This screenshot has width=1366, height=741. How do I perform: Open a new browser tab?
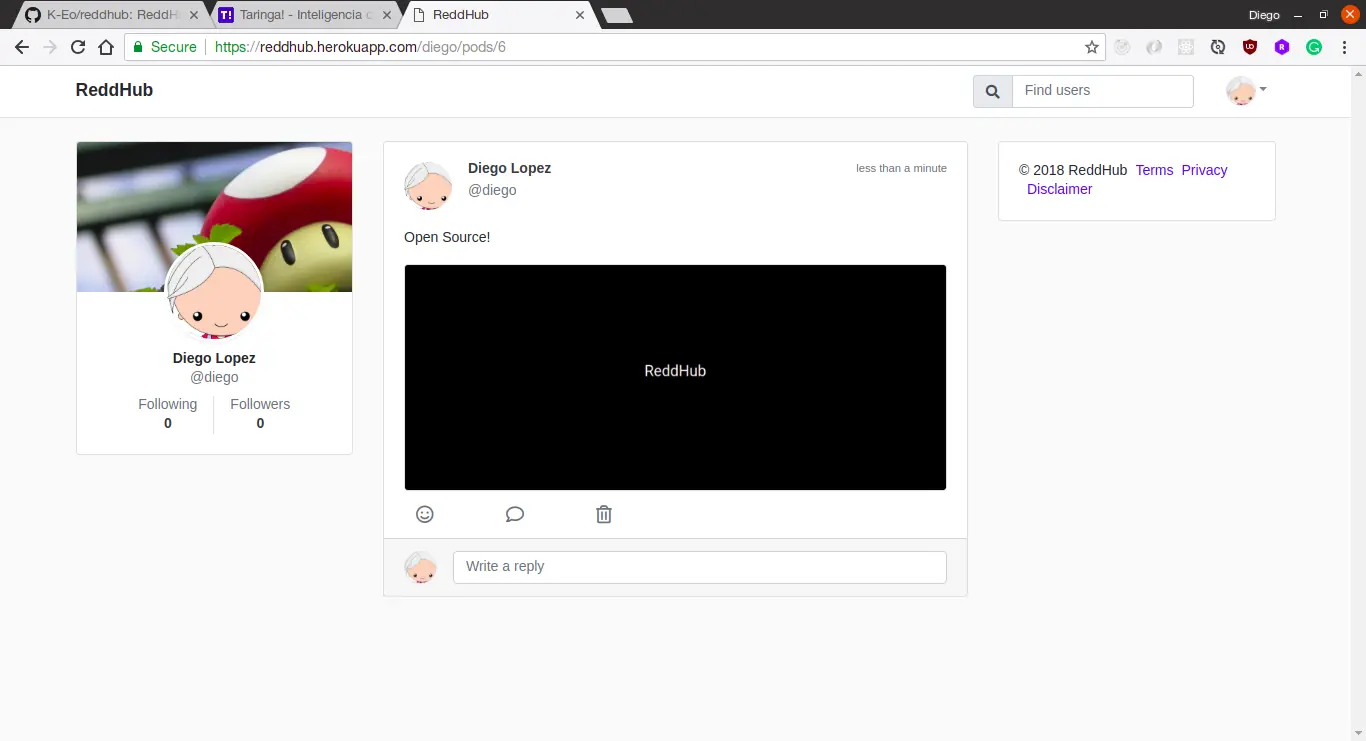[617, 16]
